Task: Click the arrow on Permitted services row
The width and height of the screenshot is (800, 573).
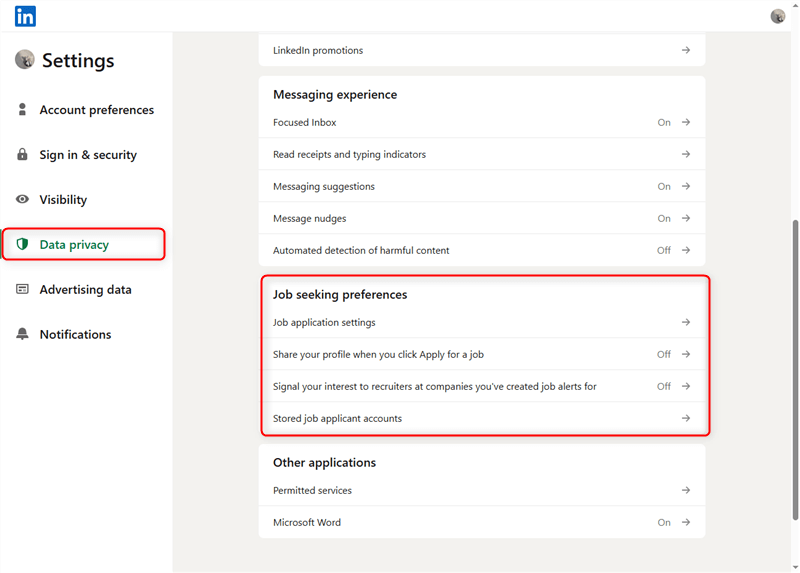Action: point(686,490)
